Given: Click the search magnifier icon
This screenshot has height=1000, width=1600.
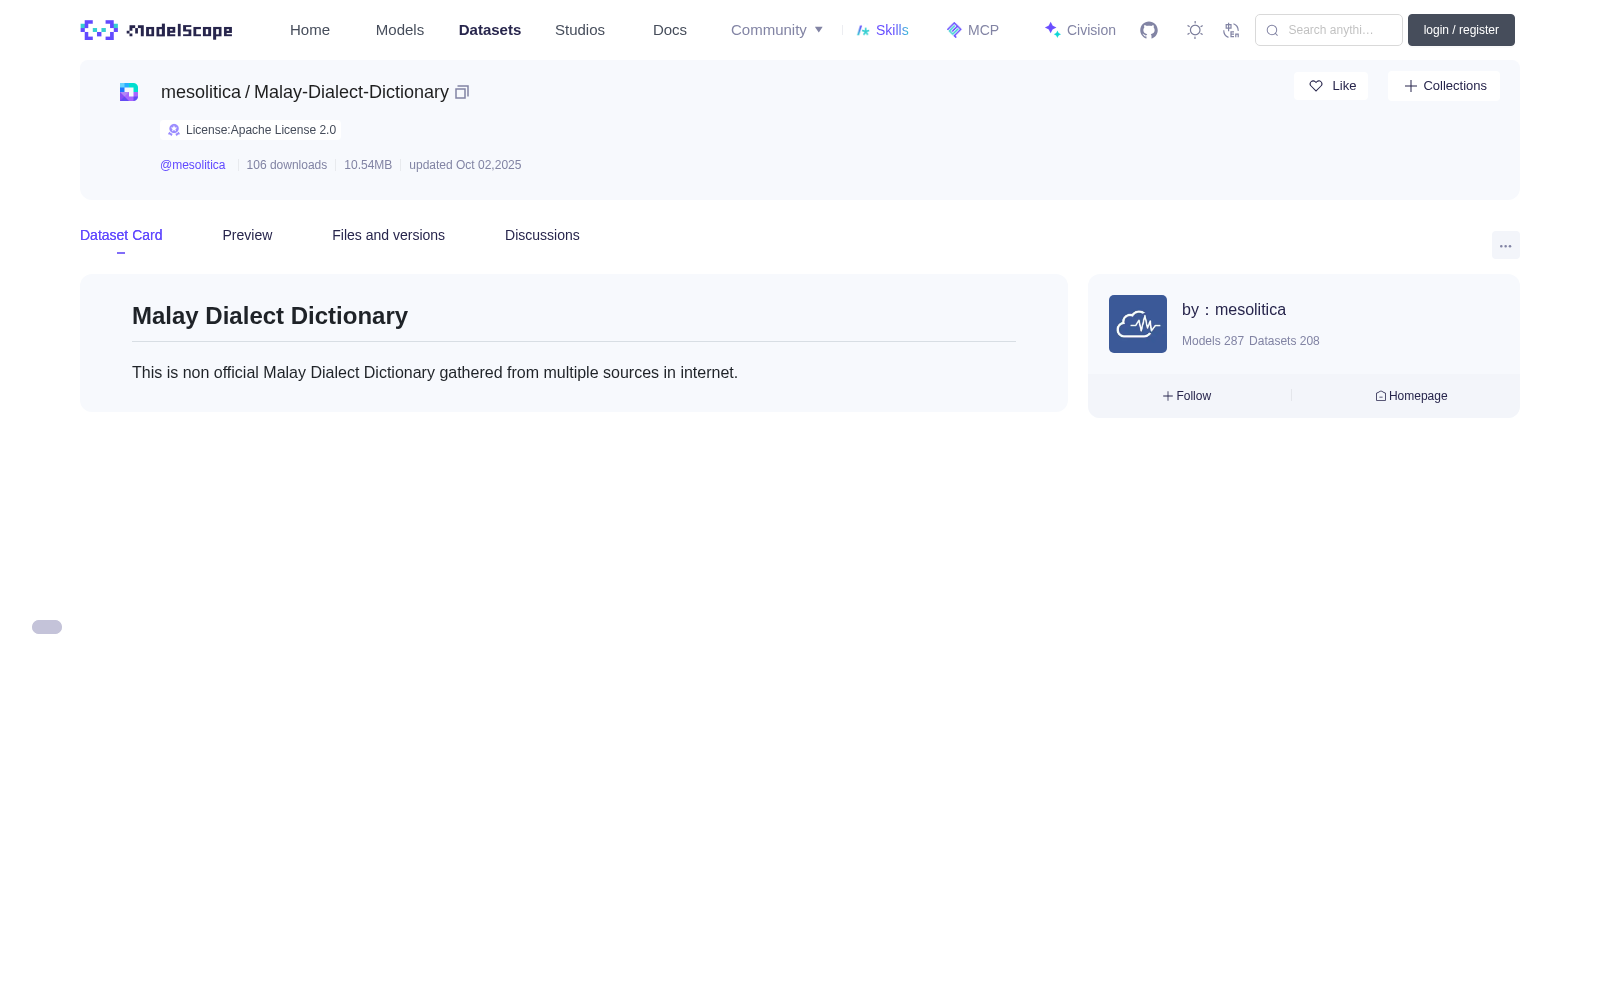Looking at the screenshot, I should [1272, 30].
